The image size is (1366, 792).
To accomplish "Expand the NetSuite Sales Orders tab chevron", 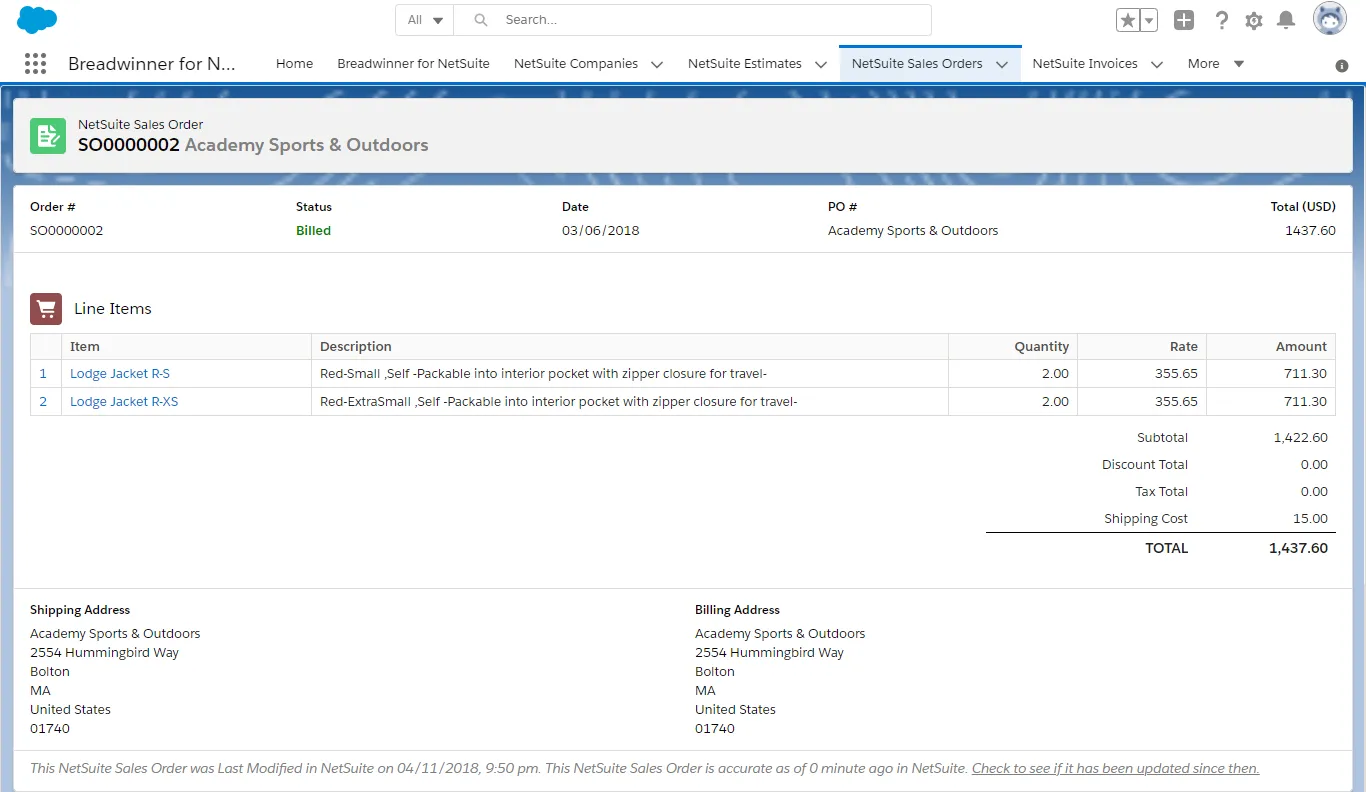I will click(x=1002, y=64).
